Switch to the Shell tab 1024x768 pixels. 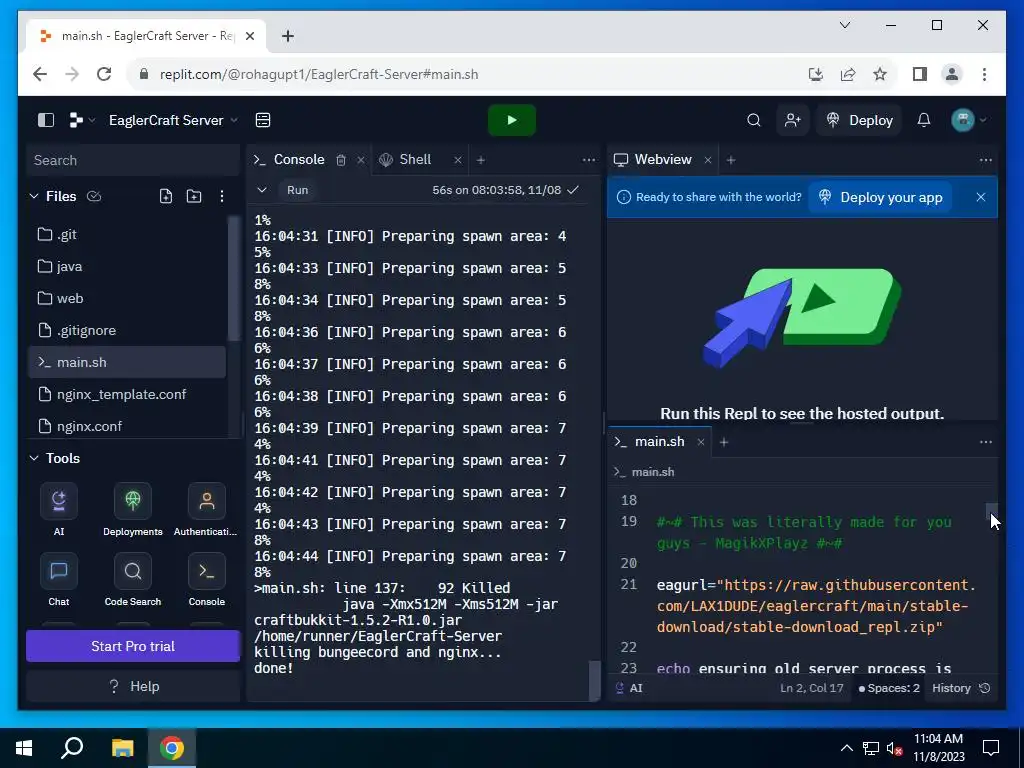pyautogui.click(x=415, y=159)
